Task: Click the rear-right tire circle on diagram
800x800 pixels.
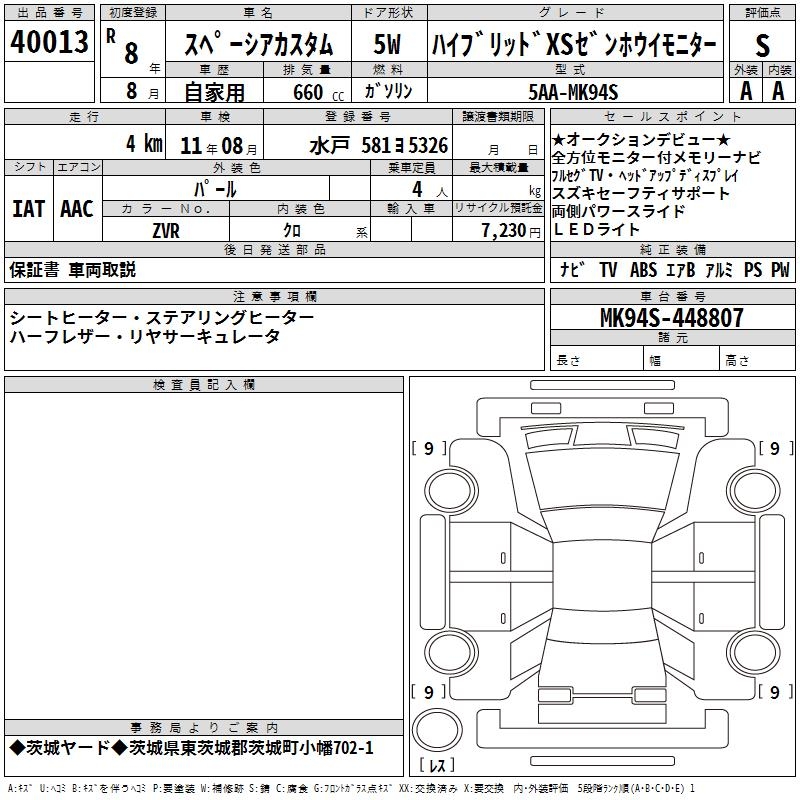Action: [x=754, y=653]
